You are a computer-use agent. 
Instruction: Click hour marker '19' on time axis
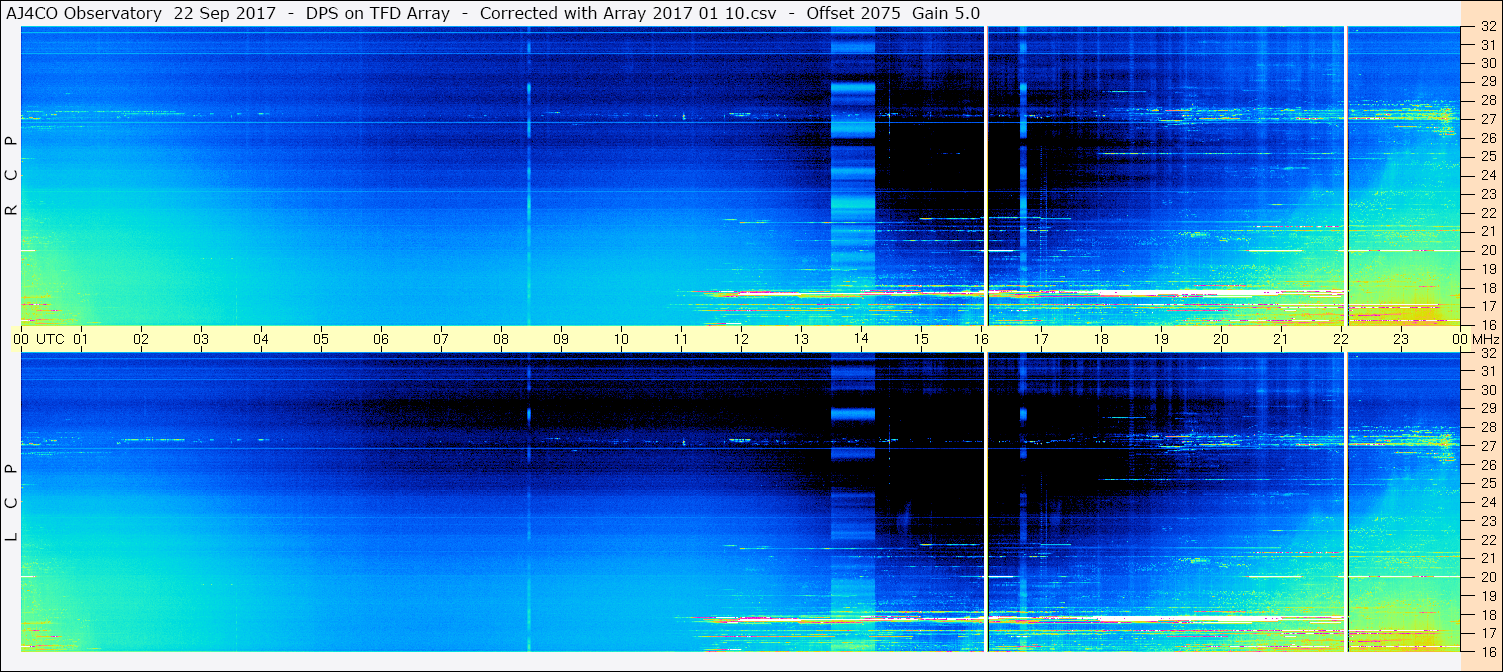click(x=1161, y=339)
